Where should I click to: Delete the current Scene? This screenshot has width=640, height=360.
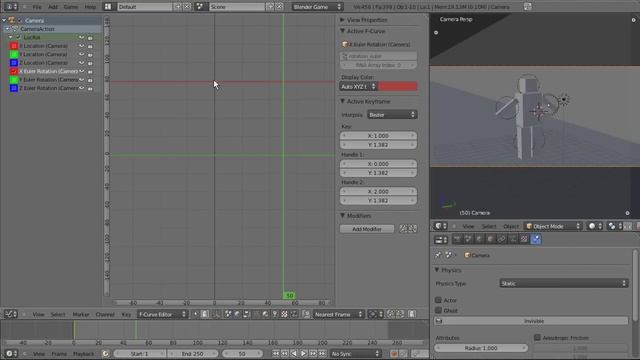[279, 7]
